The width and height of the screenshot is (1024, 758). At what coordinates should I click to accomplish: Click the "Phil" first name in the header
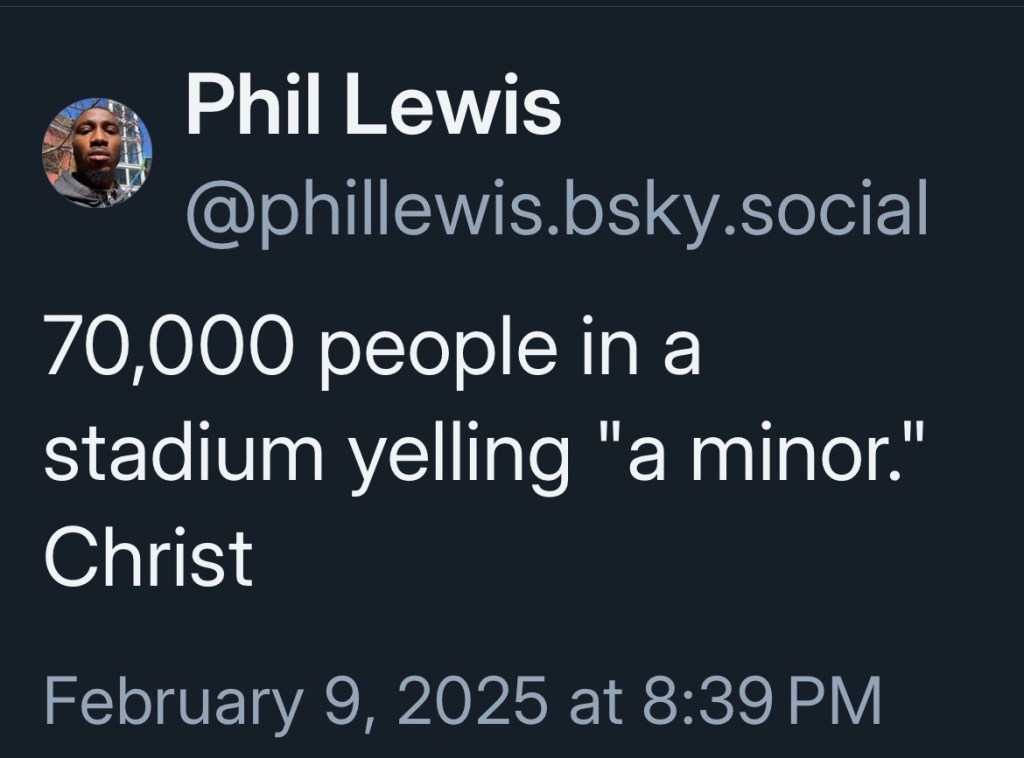[253, 108]
